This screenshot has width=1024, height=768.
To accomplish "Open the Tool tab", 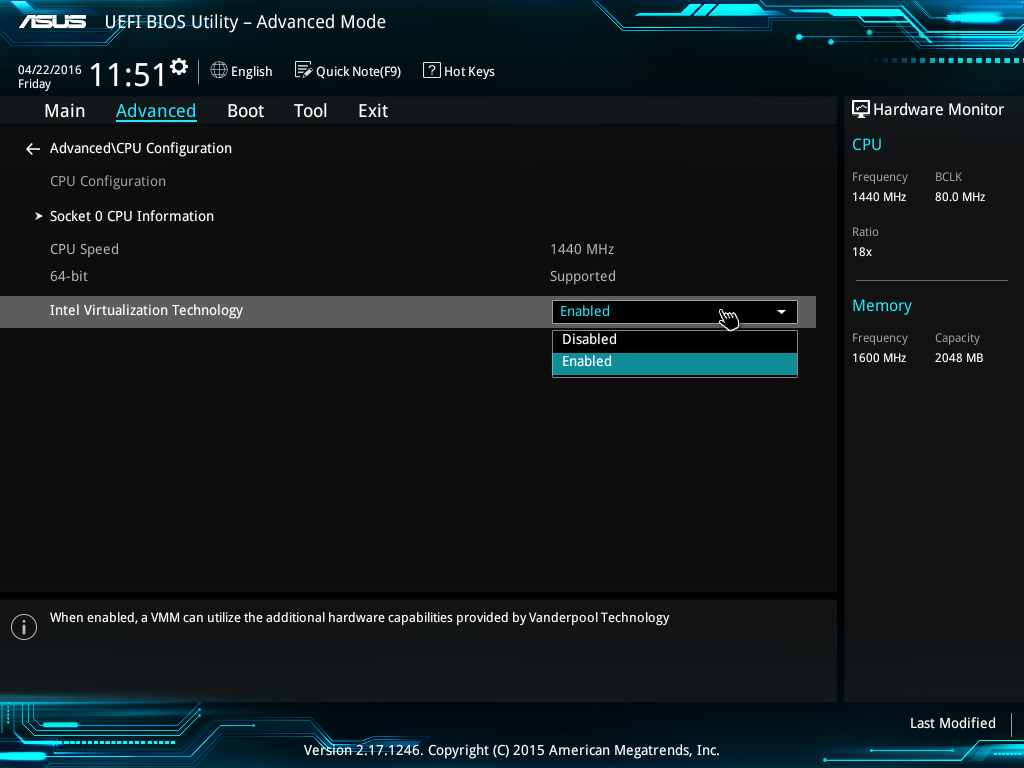I will pyautogui.click(x=310, y=111).
